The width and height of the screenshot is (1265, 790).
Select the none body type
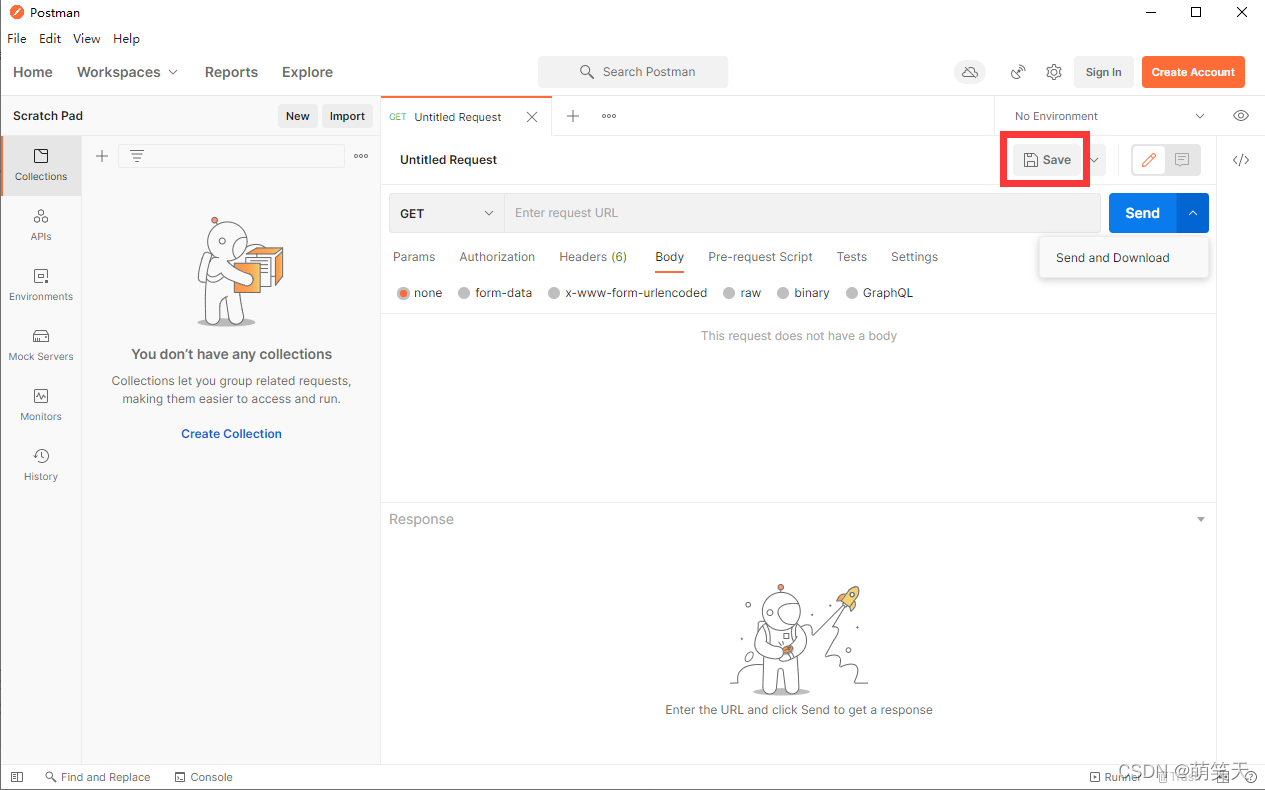pos(420,293)
